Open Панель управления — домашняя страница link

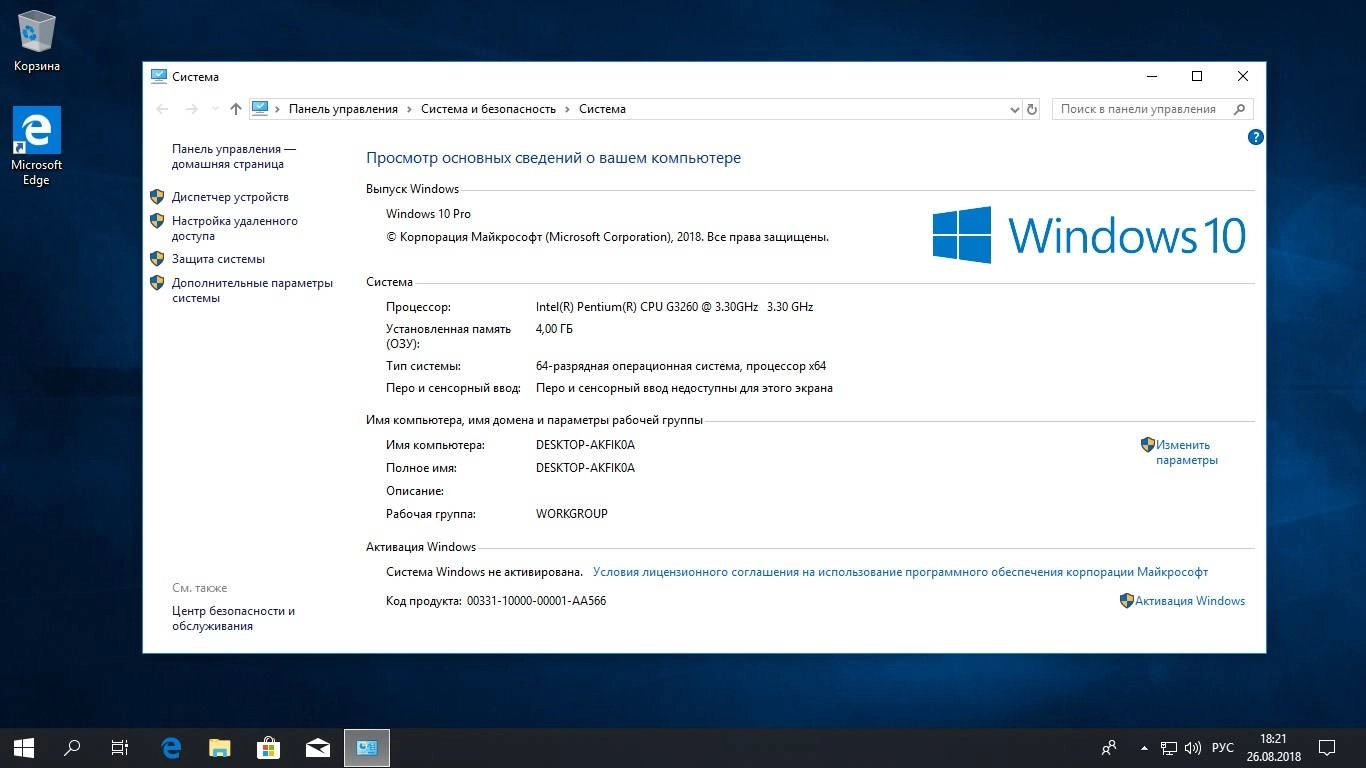[234, 156]
